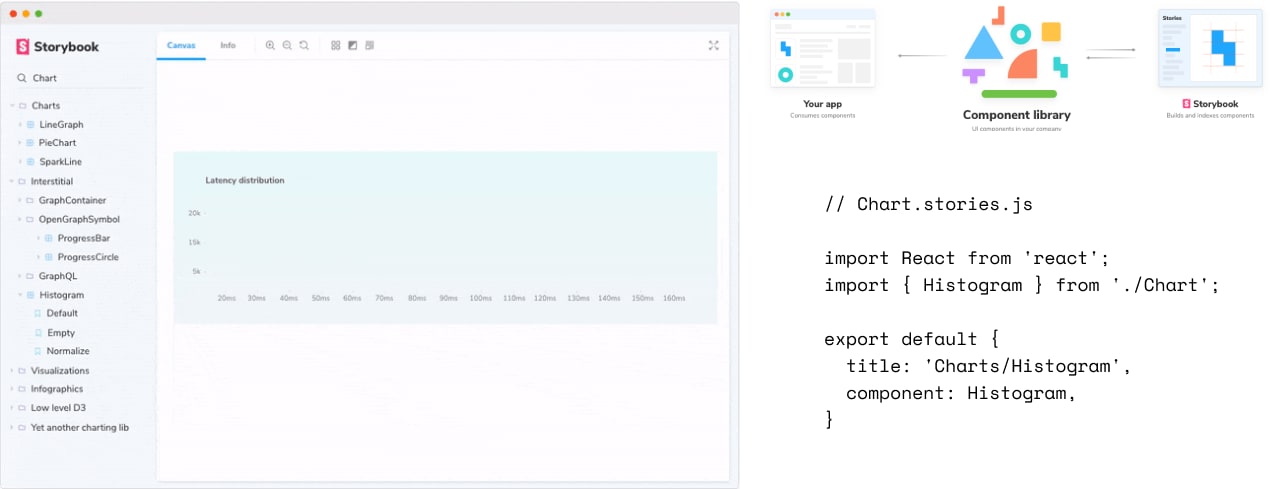Click the 20k label on the chart axis
Viewport: 1280px width, 489px height.
point(194,213)
